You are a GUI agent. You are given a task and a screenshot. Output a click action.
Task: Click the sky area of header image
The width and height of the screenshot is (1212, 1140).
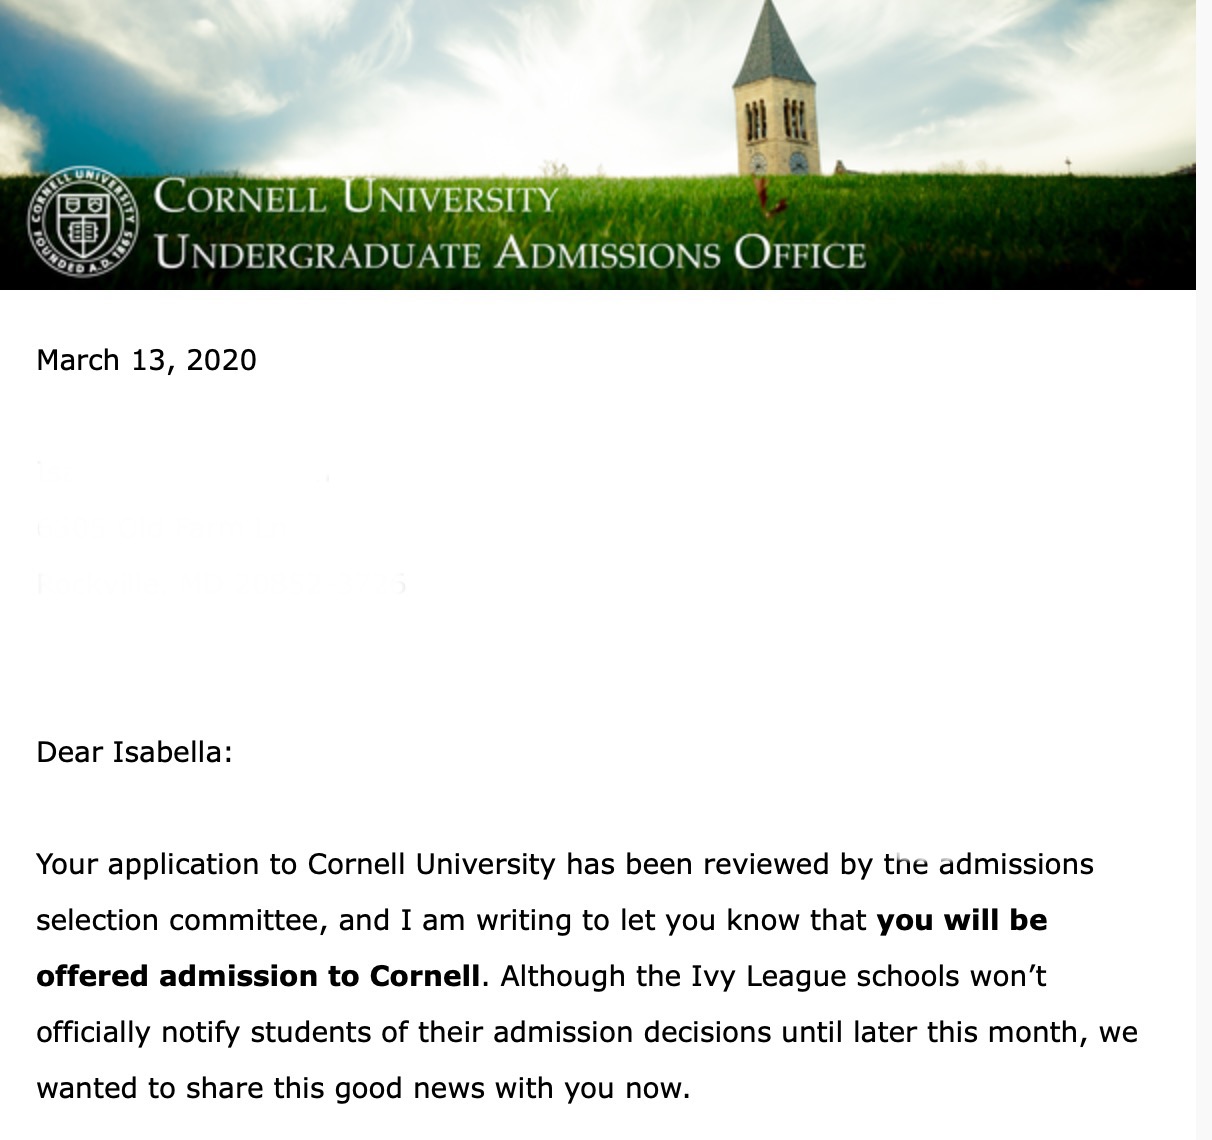400,80
